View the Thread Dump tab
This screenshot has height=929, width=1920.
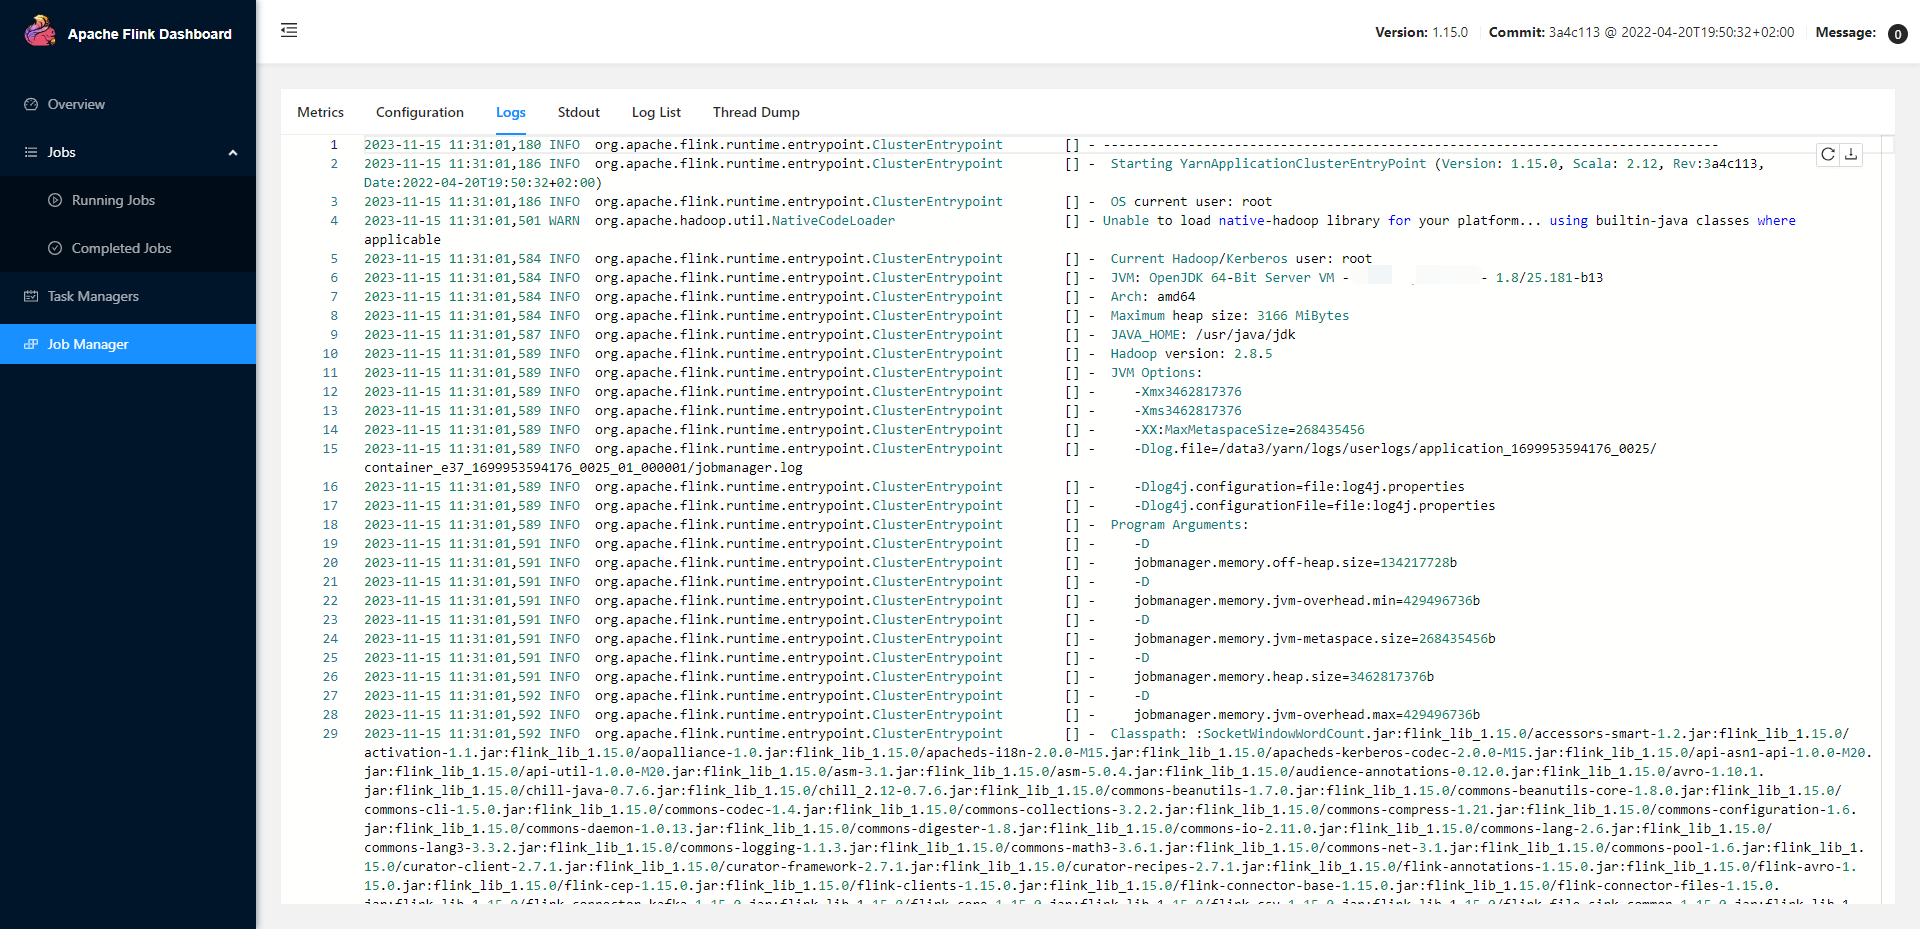(756, 112)
